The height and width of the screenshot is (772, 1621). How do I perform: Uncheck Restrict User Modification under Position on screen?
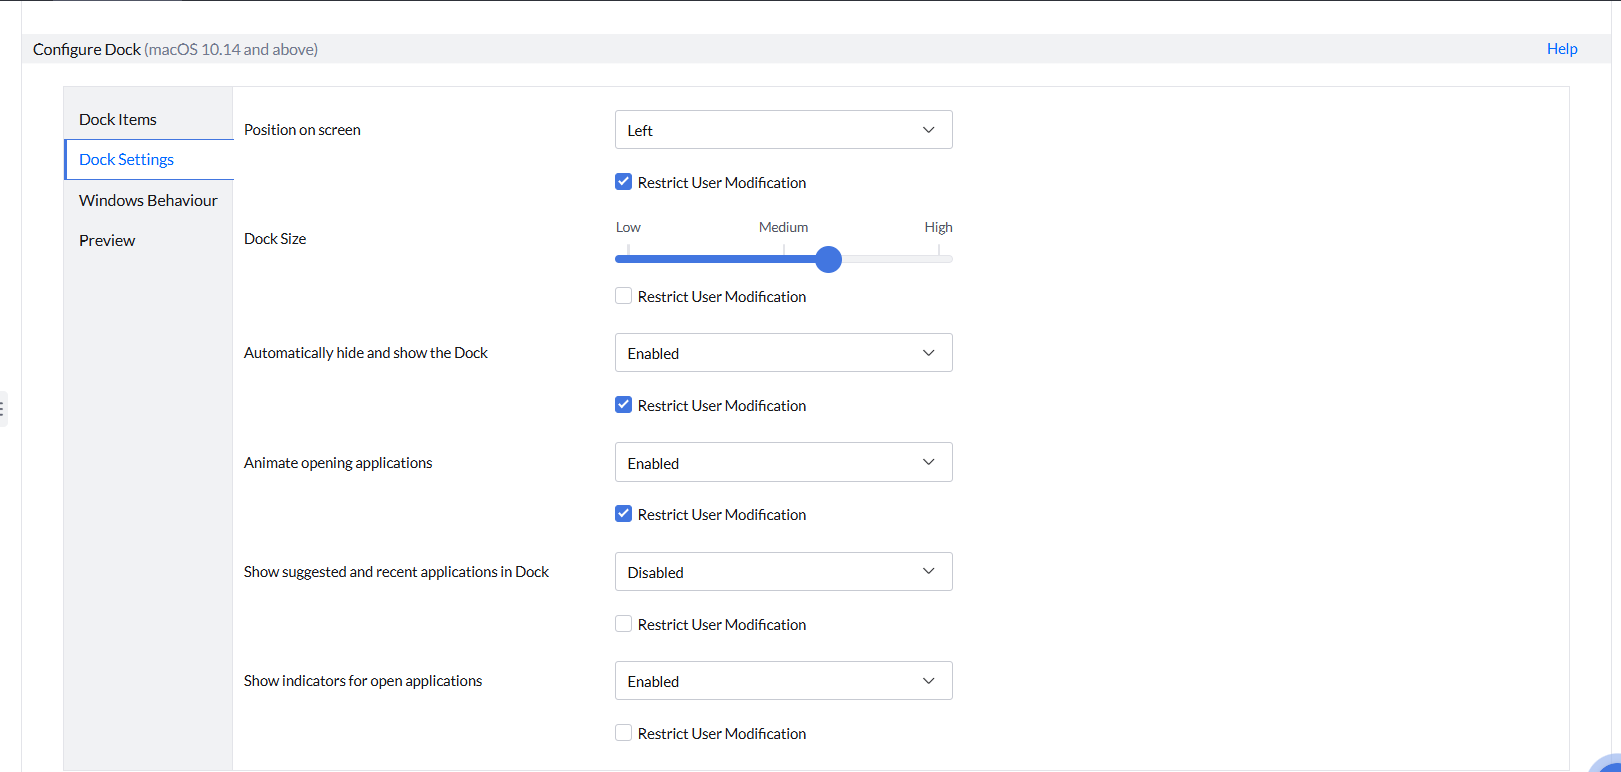tap(624, 182)
